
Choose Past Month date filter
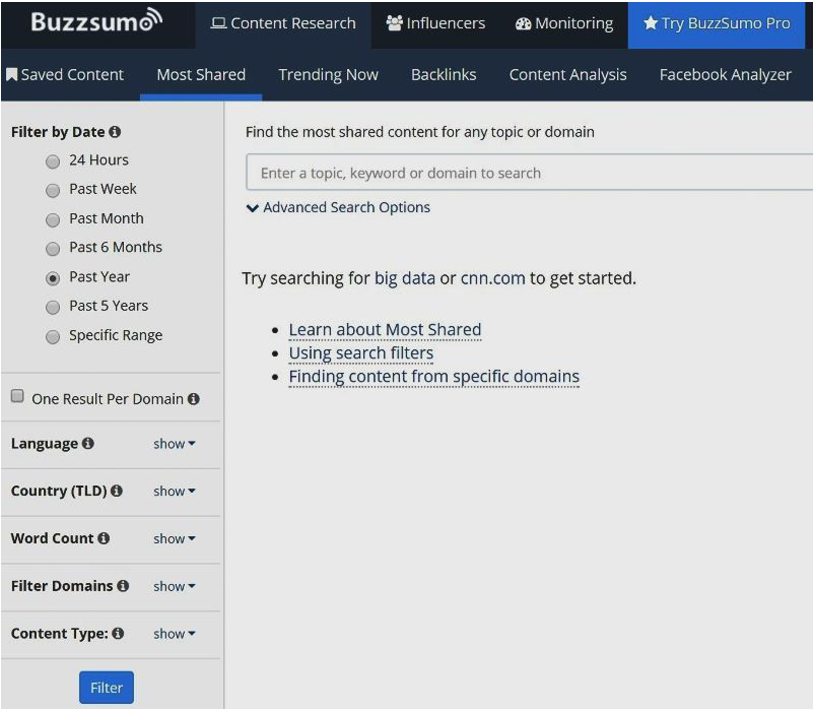(52, 220)
